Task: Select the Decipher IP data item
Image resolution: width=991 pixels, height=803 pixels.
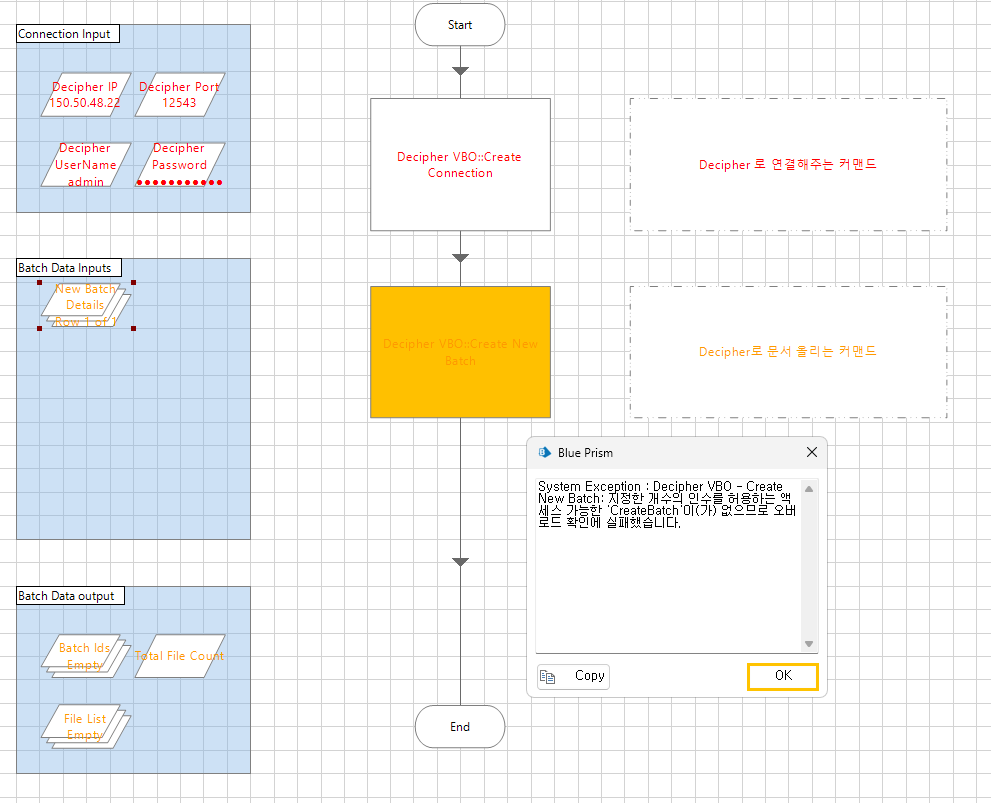Action: tap(86, 95)
